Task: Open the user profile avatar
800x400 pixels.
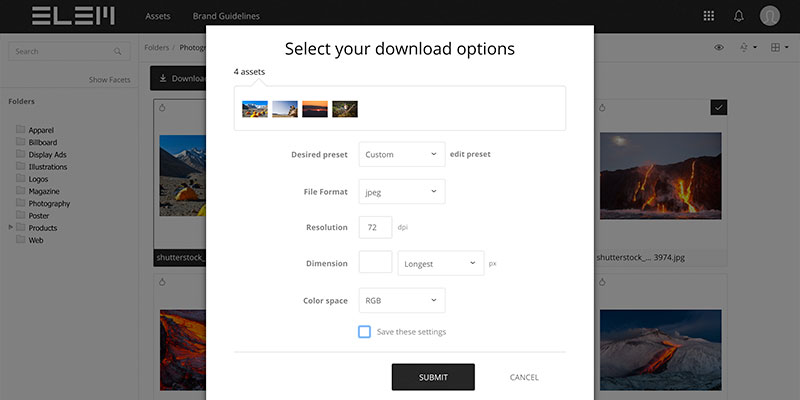Action: pyautogui.click(x=769, y=16)
